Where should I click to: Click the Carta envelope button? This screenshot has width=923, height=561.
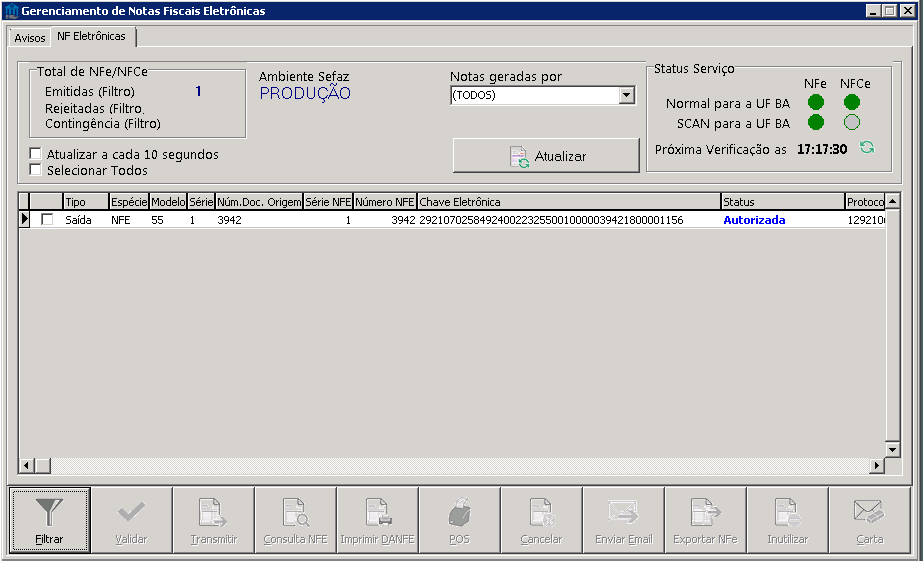pyautogui.click(x=869, y=520)
